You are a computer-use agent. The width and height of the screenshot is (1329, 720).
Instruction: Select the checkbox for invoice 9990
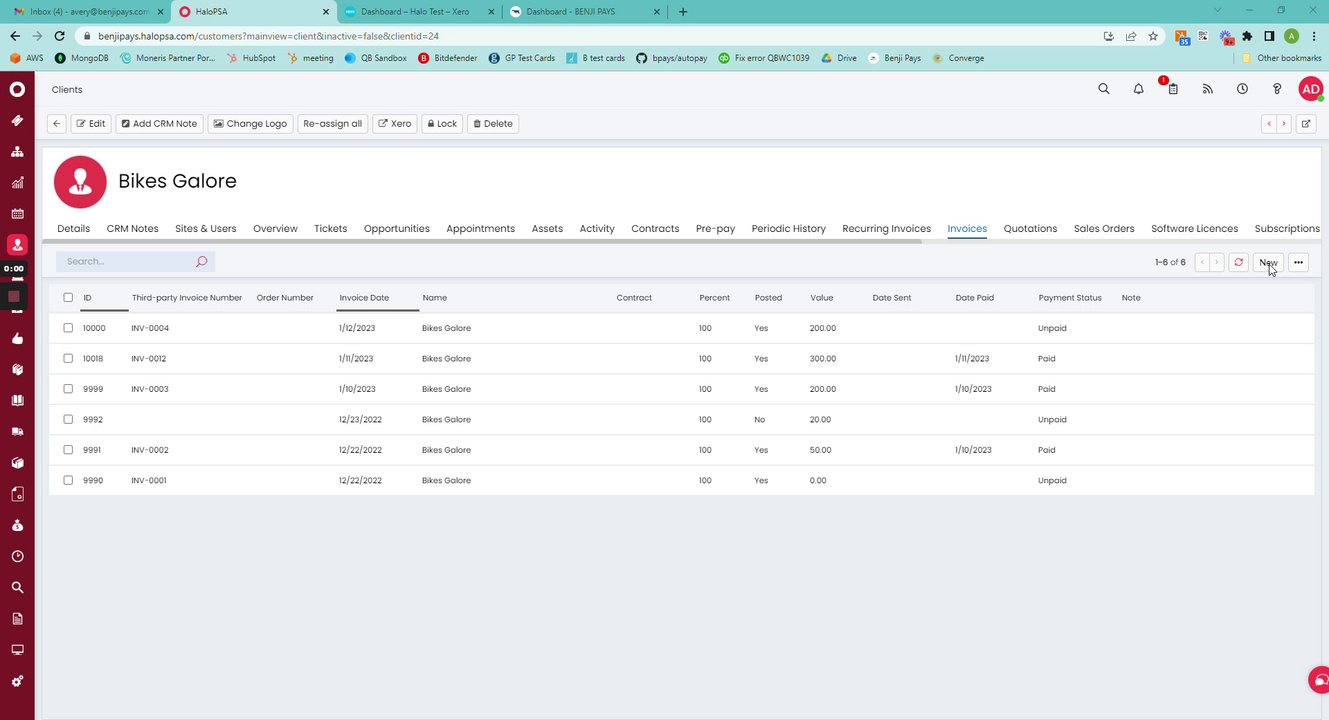68,480
